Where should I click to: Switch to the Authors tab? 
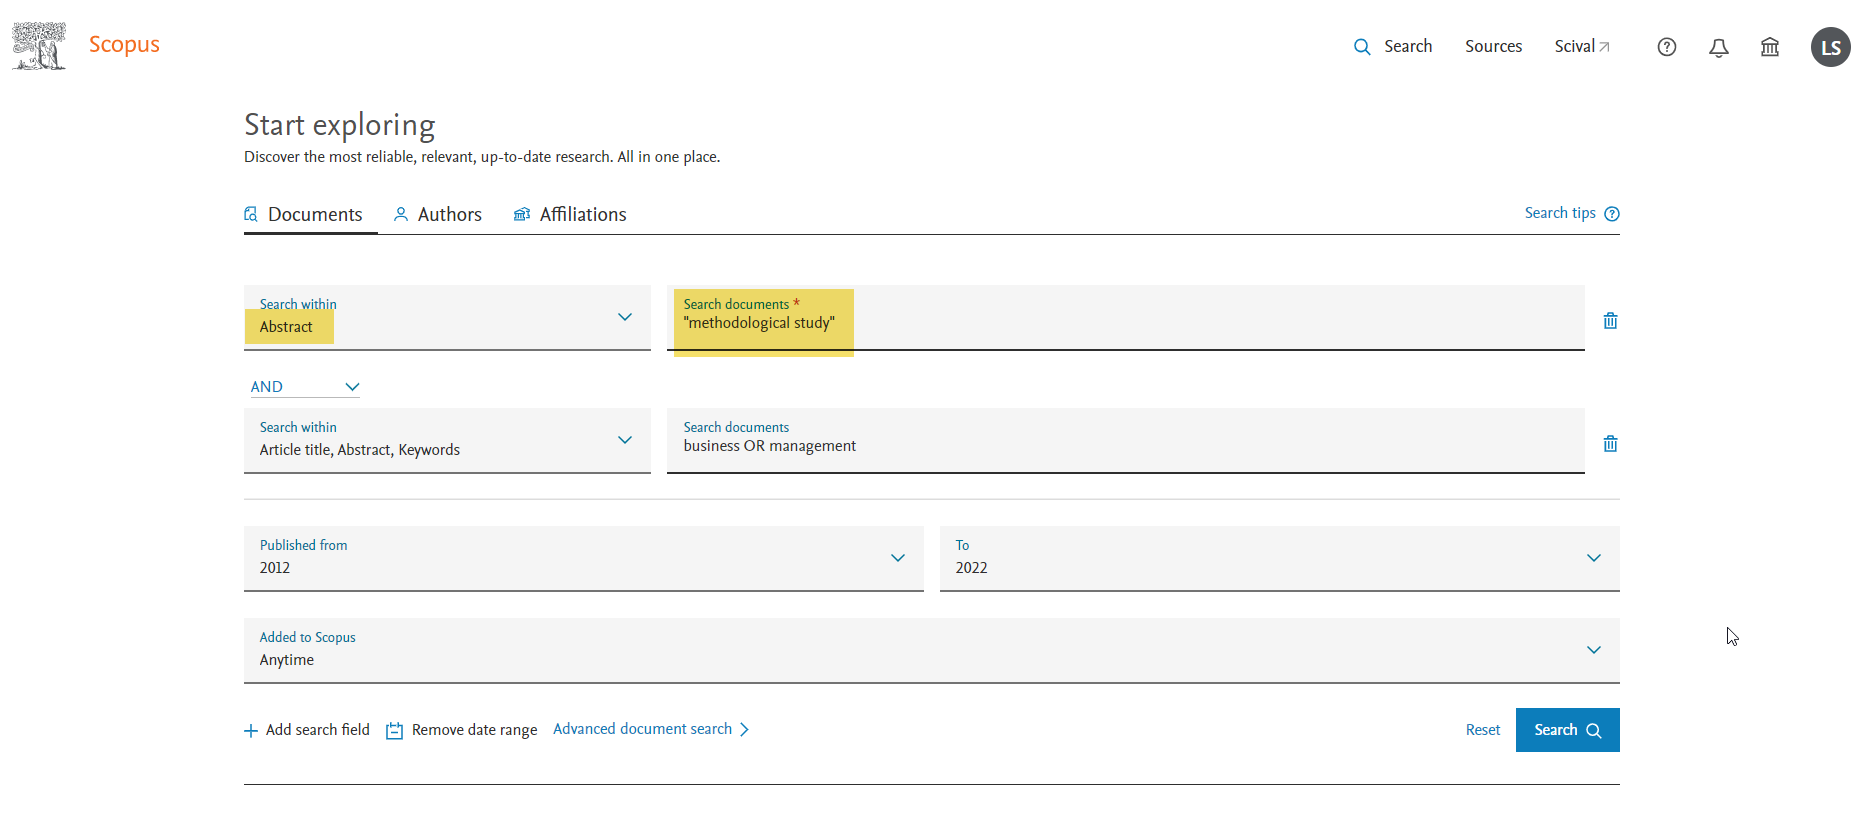tap(438, 215)
